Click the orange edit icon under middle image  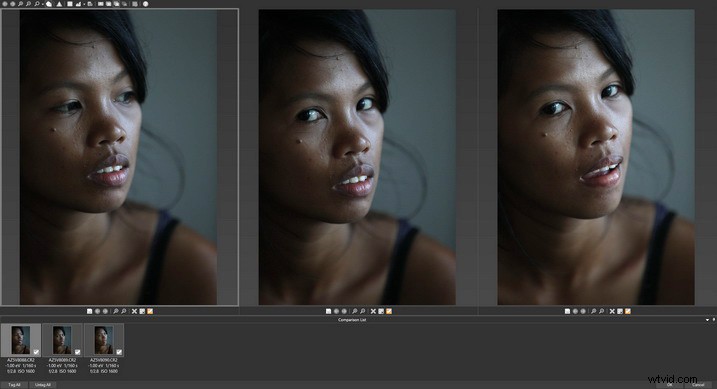(389, 311)
